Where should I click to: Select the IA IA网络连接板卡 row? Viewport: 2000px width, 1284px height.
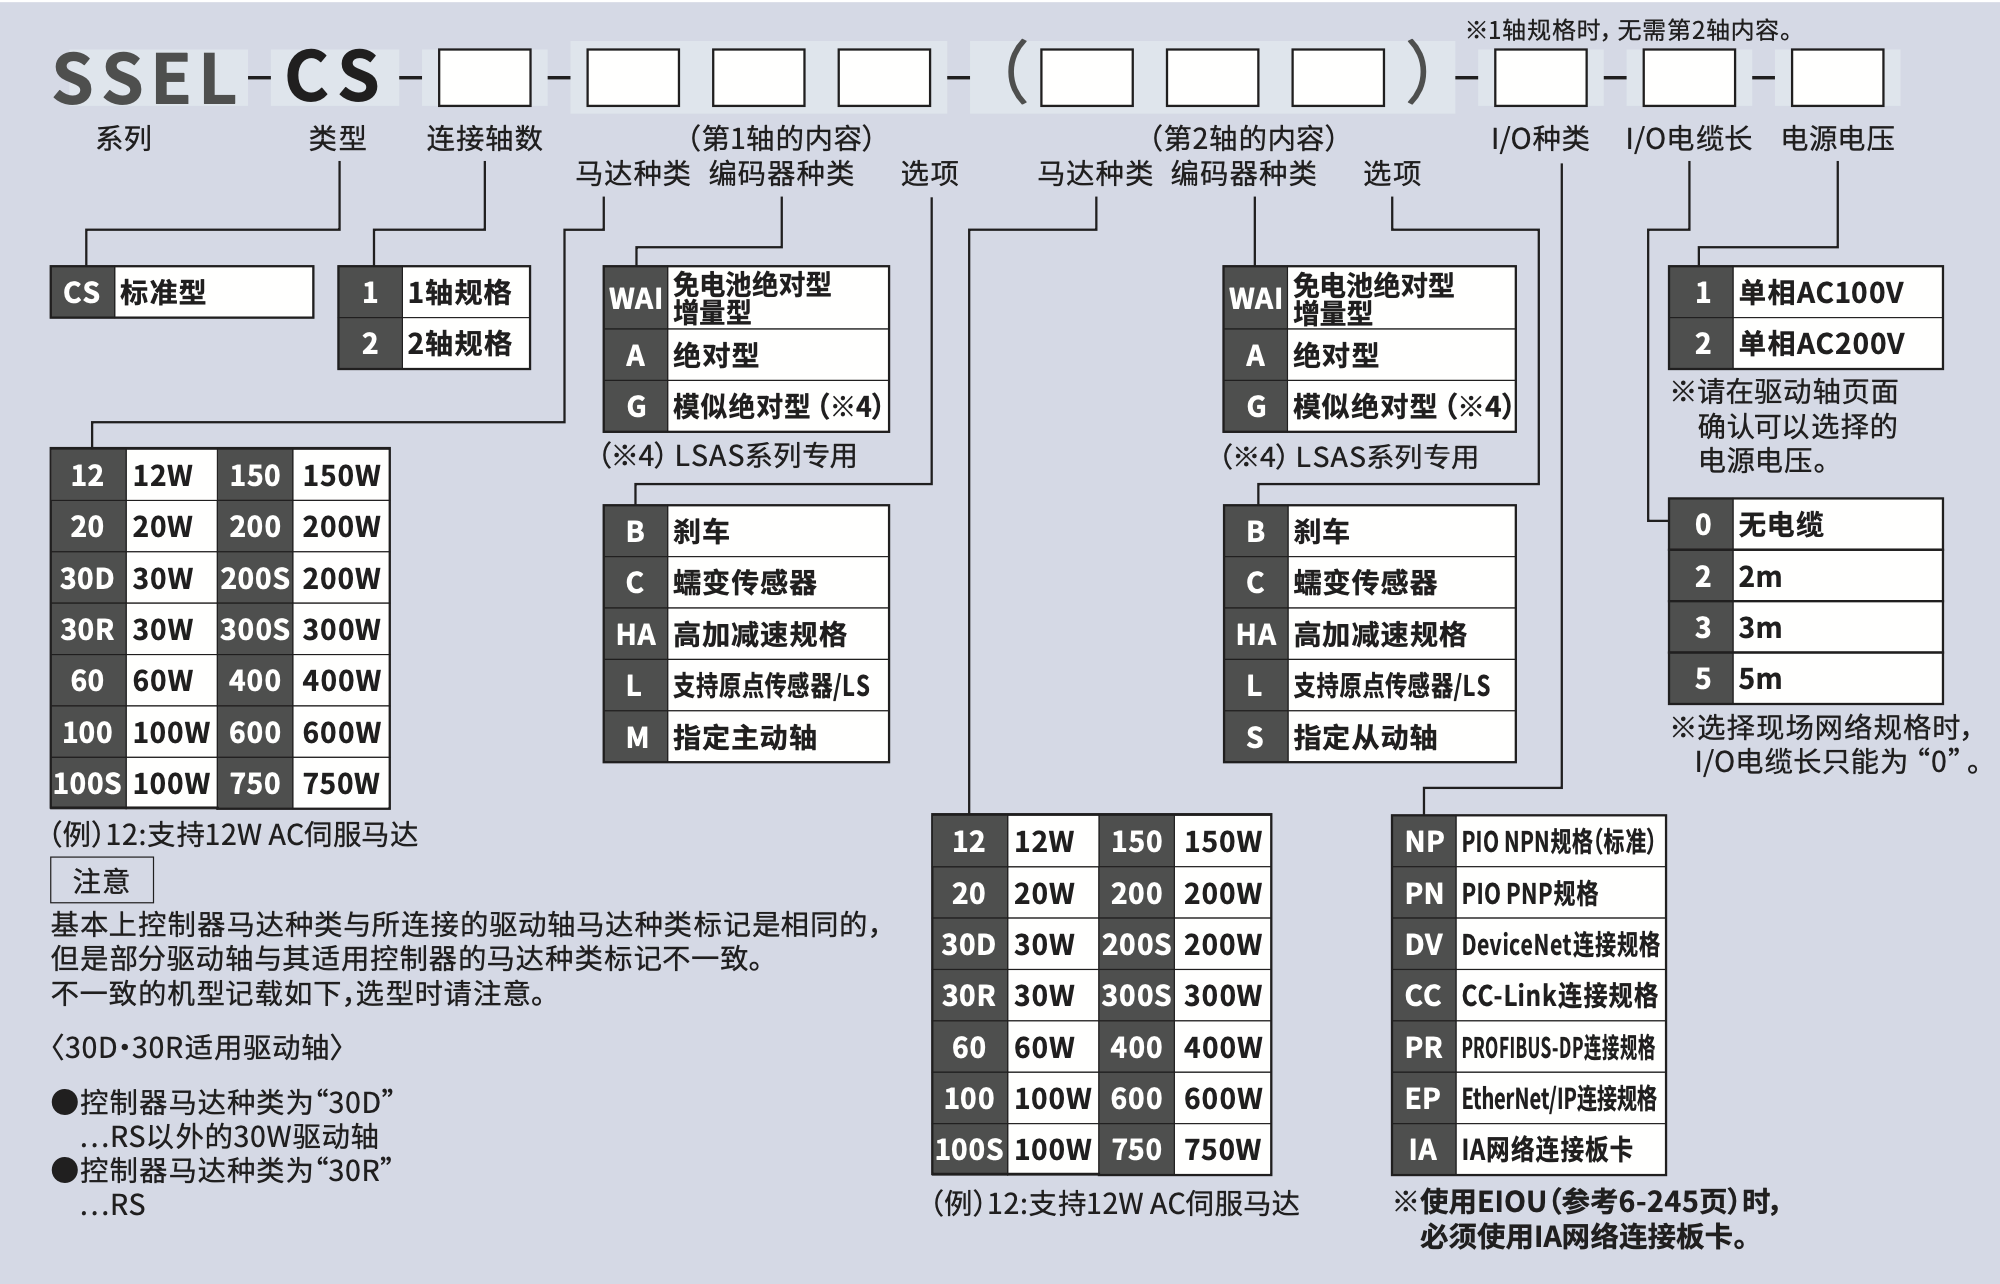click(1529, 1149)
